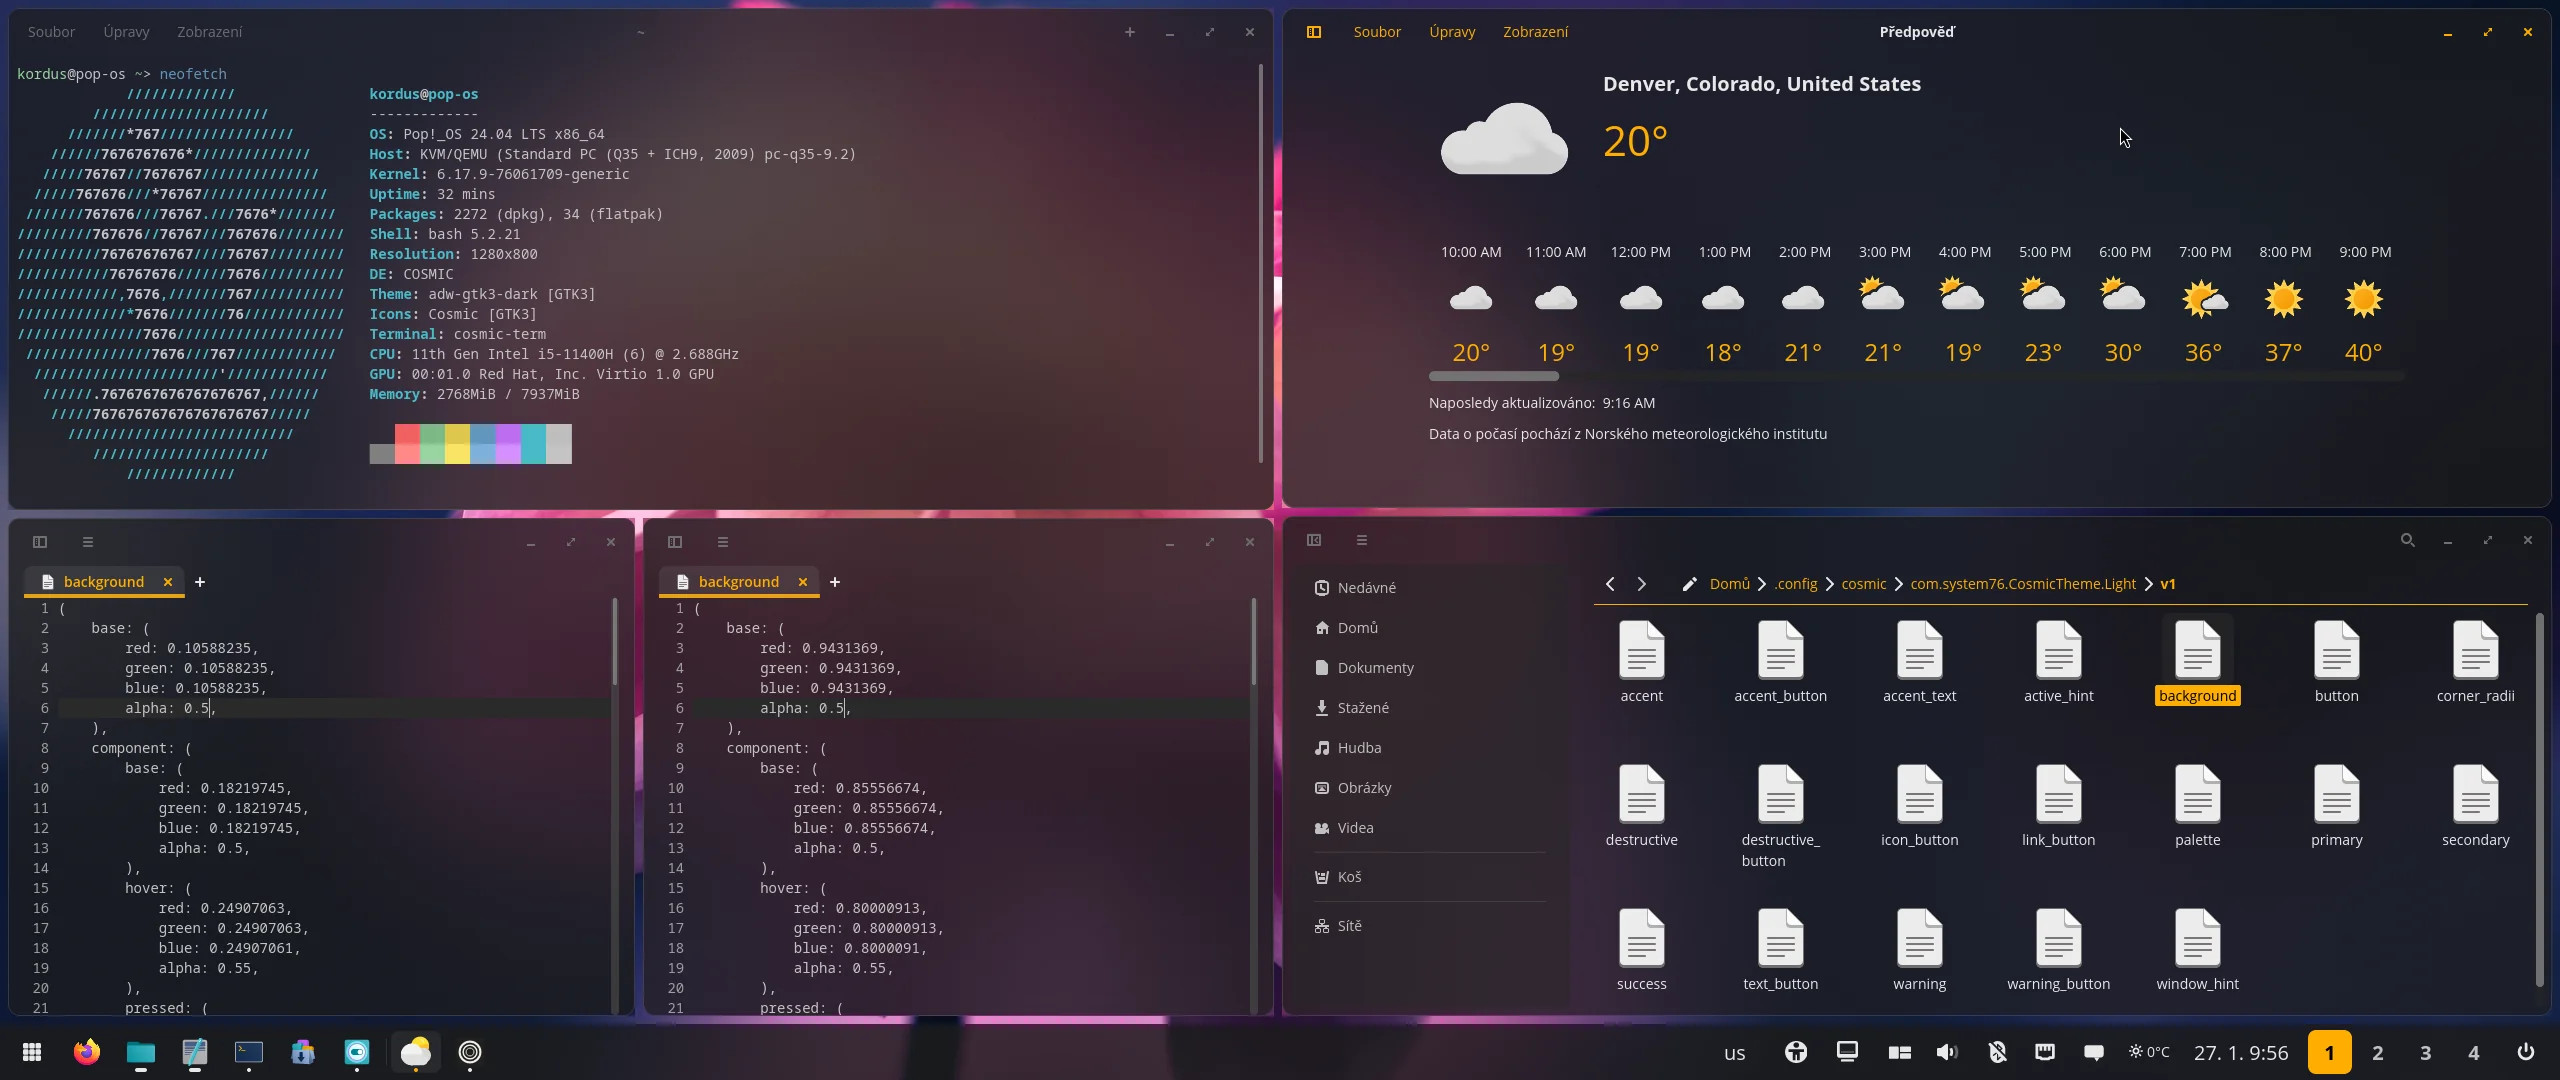Image resolution: width=2560 pixels, height=1080 pixels.
Task: Click hourly forecast horizontal scrollbar
Action: 1493,376
